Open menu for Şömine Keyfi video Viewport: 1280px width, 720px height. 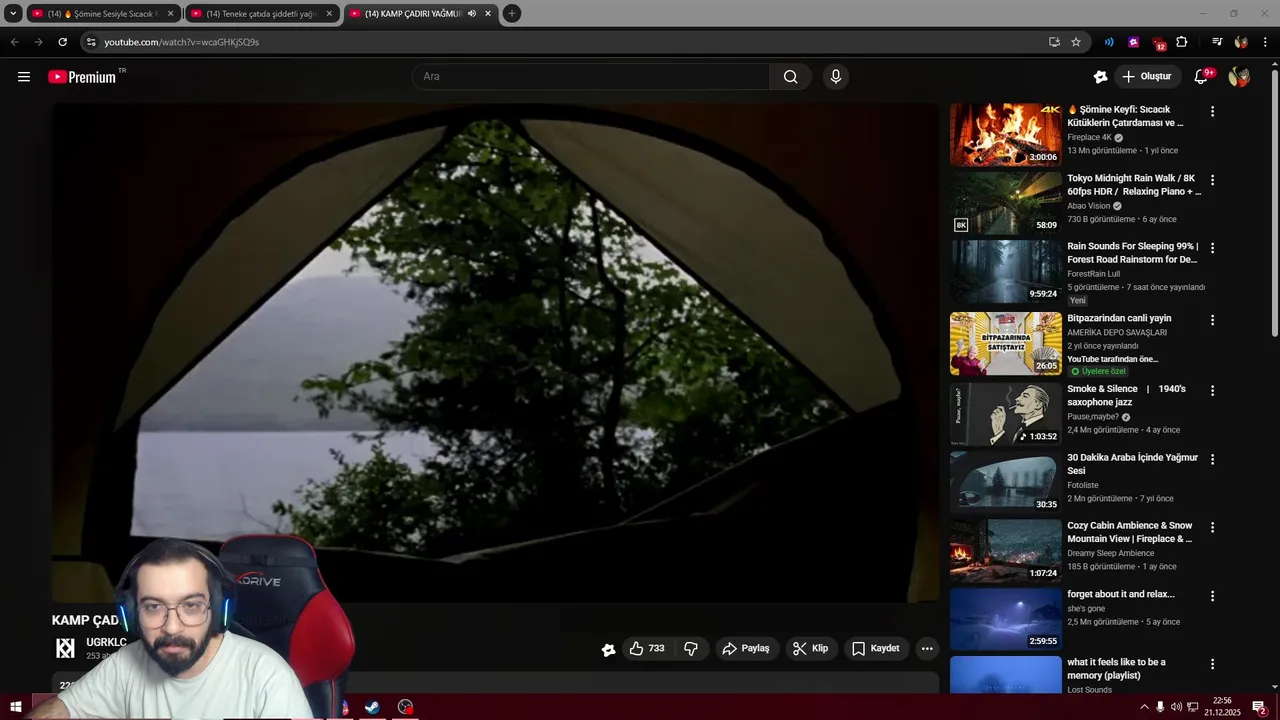coord(1212,112)
